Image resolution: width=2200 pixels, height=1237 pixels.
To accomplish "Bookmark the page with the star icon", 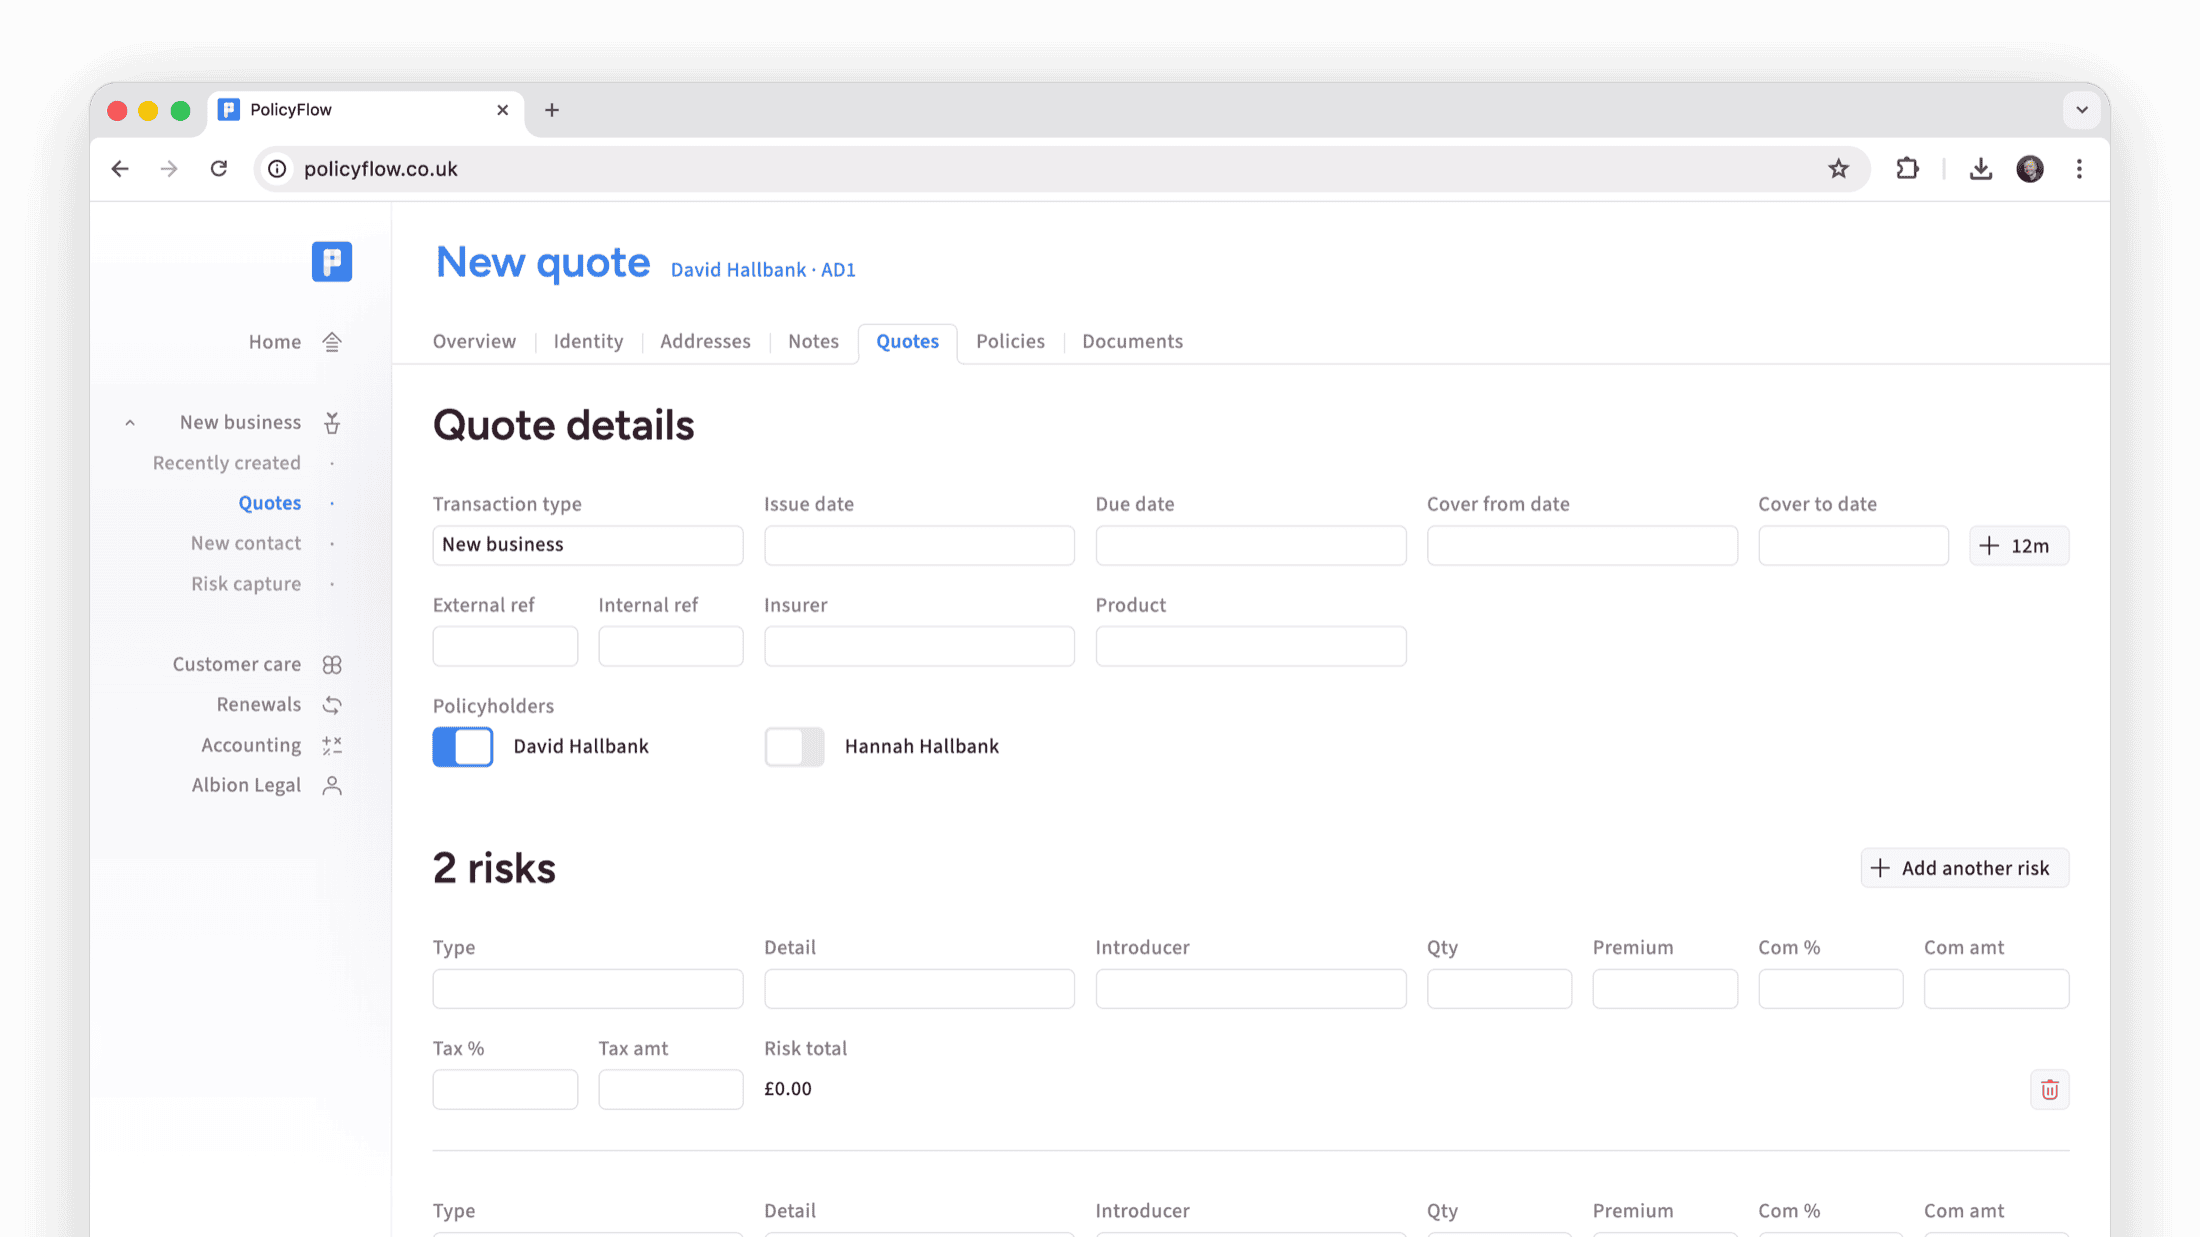I will pyautogui.click(x=1838, y=169).
